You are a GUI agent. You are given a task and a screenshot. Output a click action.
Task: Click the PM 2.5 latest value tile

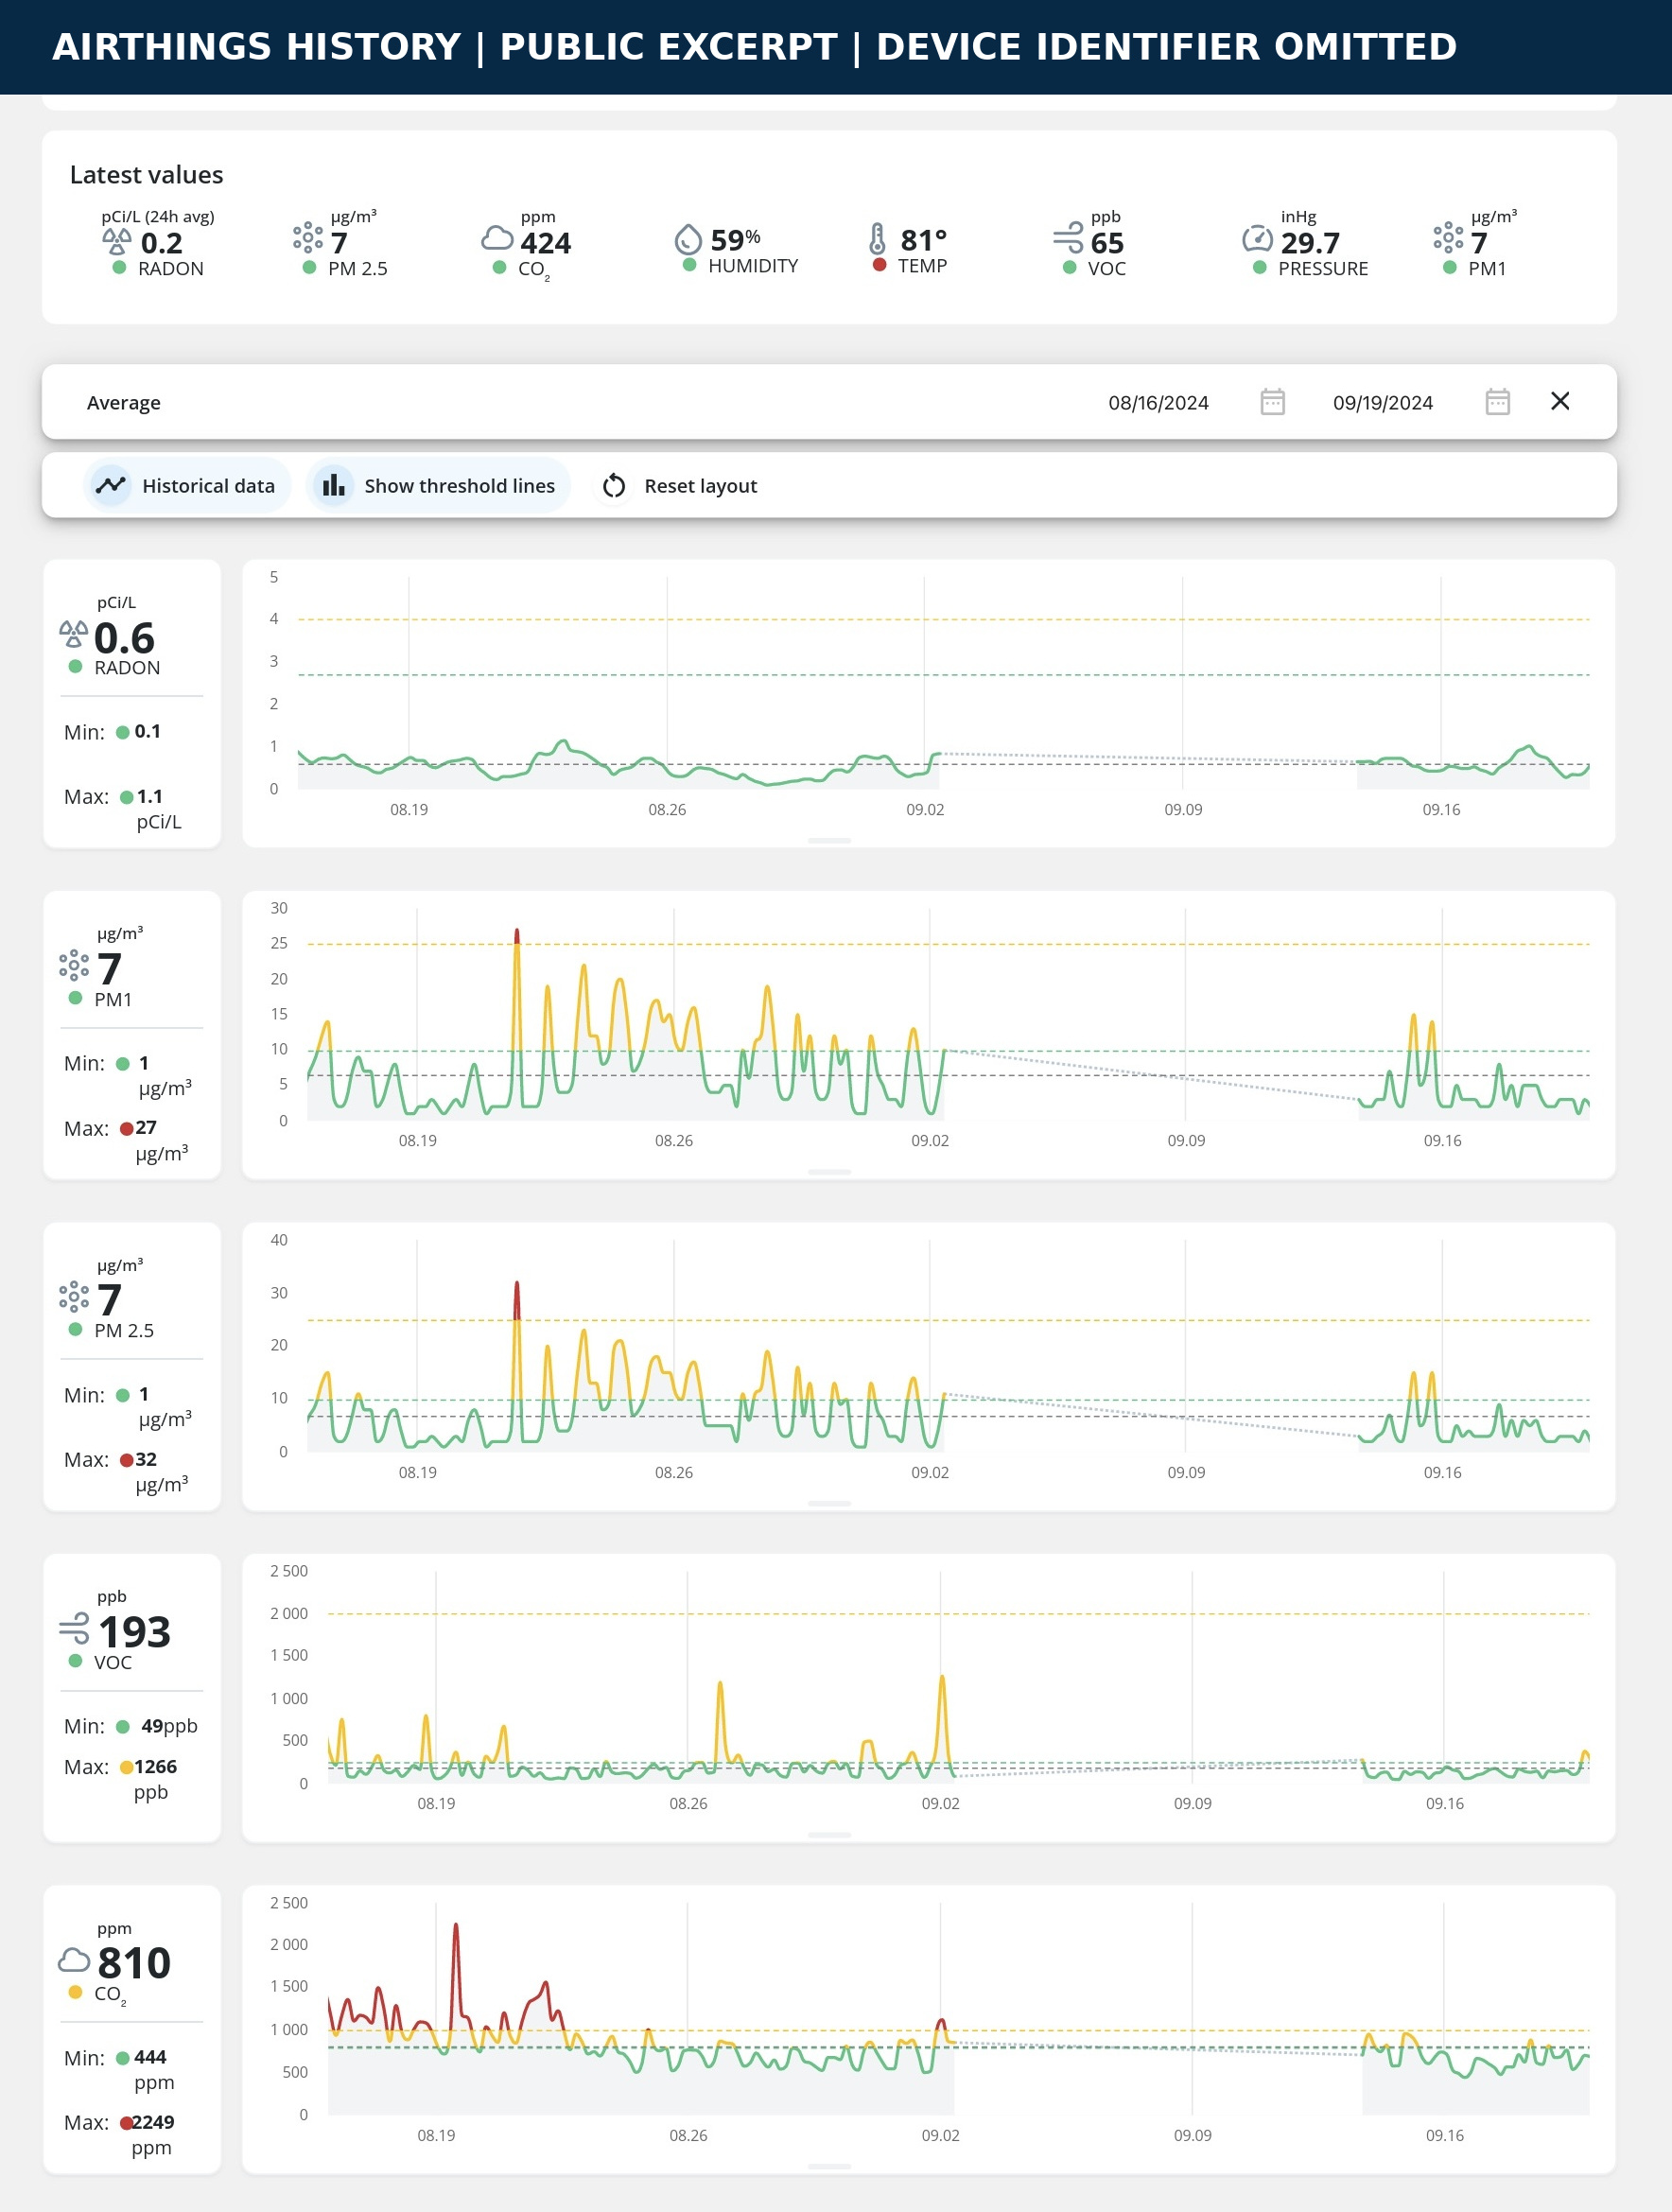click(340, 243)
